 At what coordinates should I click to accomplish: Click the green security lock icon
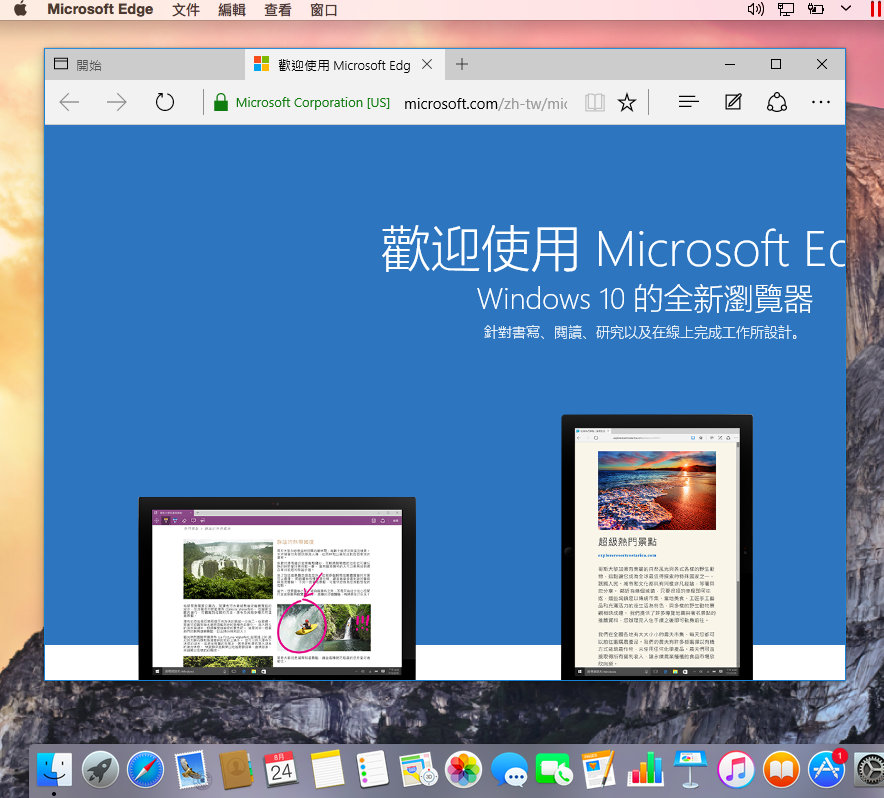[x=221, y=102]
